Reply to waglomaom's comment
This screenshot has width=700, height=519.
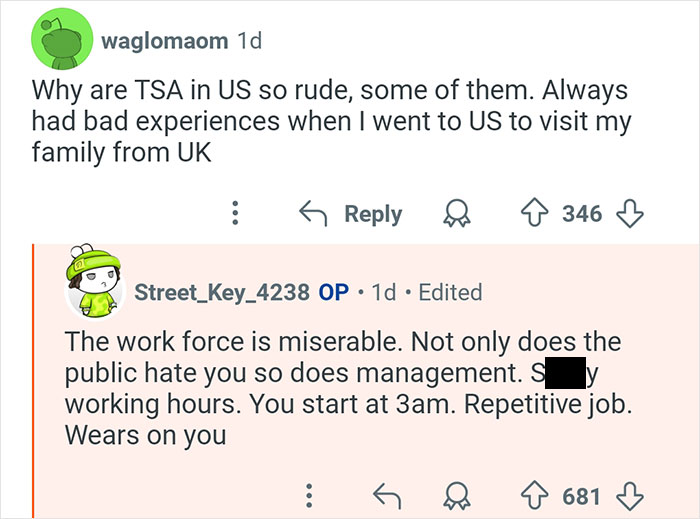352,213
